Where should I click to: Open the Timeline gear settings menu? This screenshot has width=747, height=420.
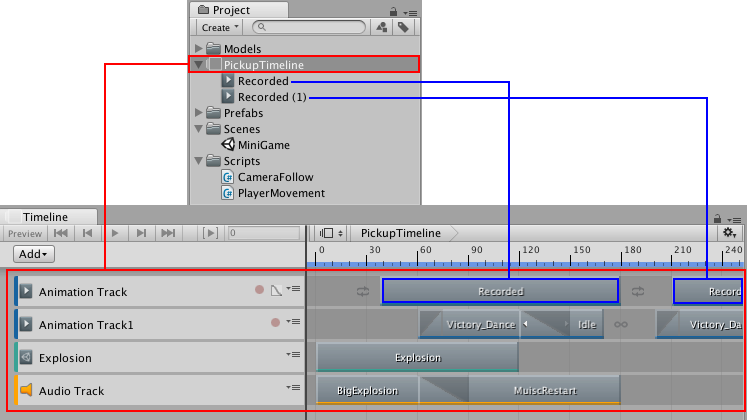[x=729, y=233]
